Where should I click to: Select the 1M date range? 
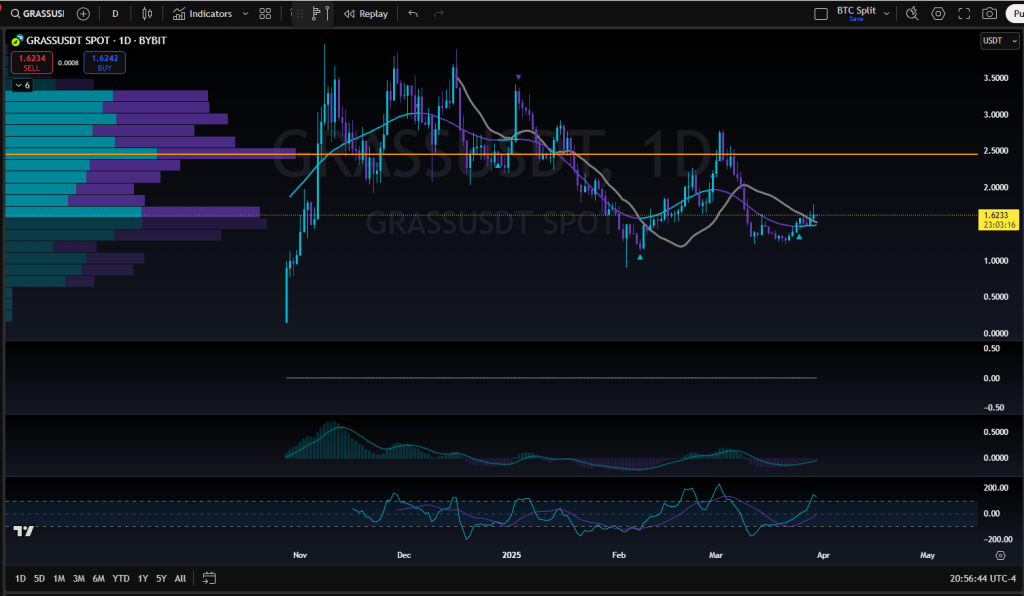pyautogui.click(x=59, y=578)
